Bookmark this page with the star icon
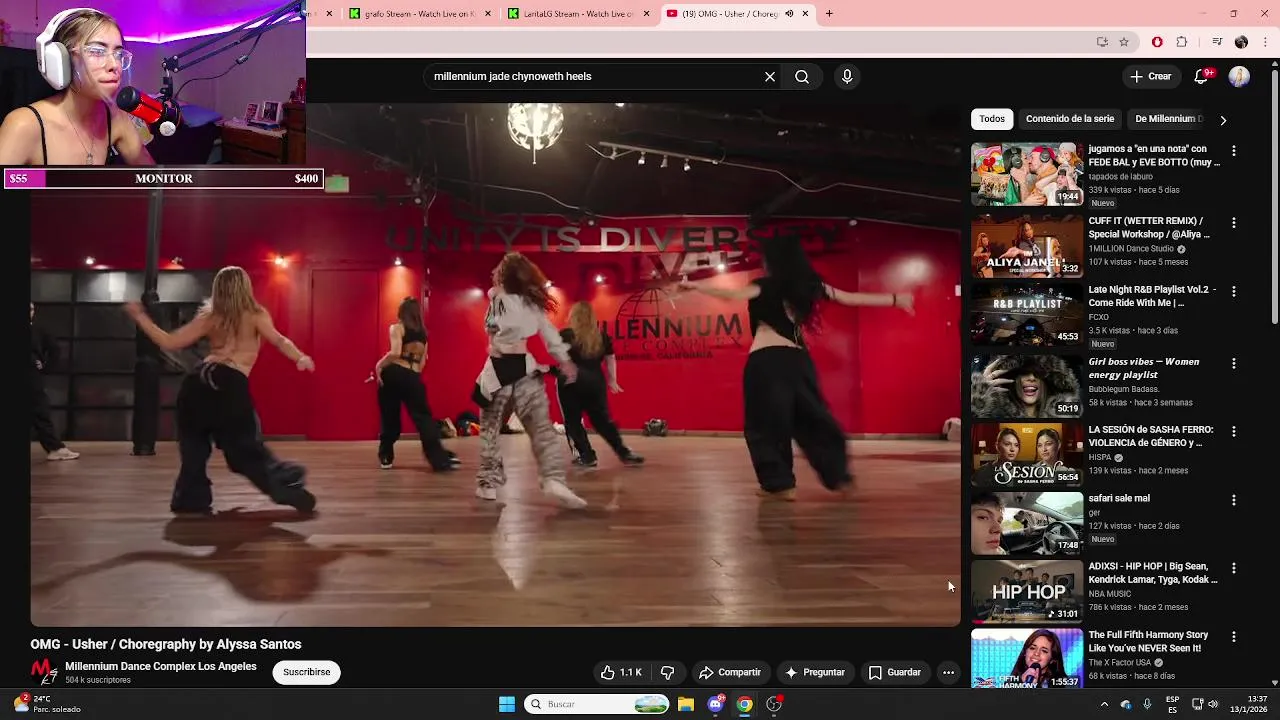 pyautogui.click(x=1124, y=42)
